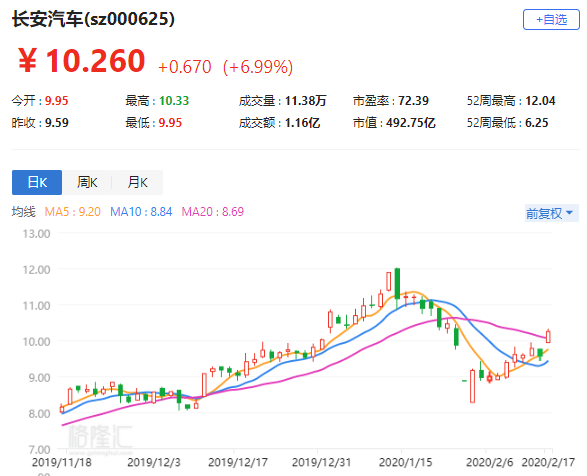Click the MA5 : 9.20 legend label
This screenshot has height=476, width=587.
pos(73,212)
